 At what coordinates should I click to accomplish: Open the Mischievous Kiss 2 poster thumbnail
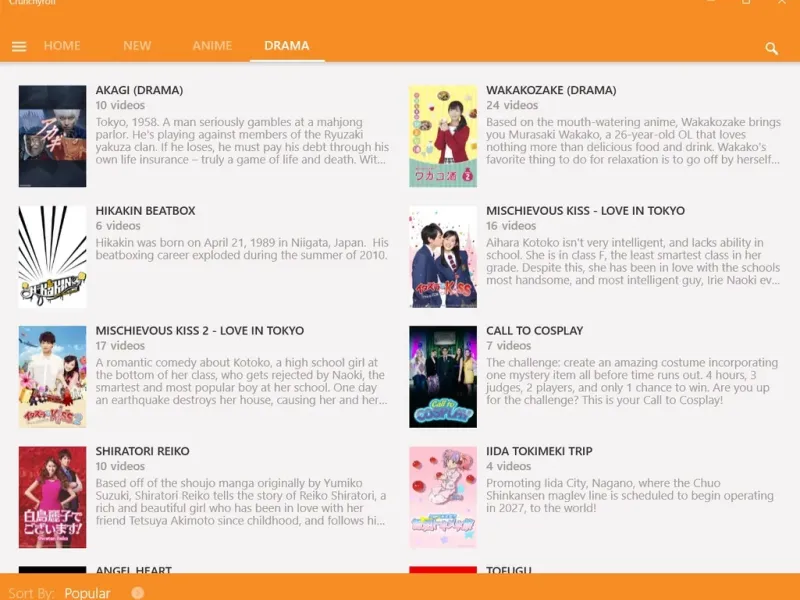point(53,377)
